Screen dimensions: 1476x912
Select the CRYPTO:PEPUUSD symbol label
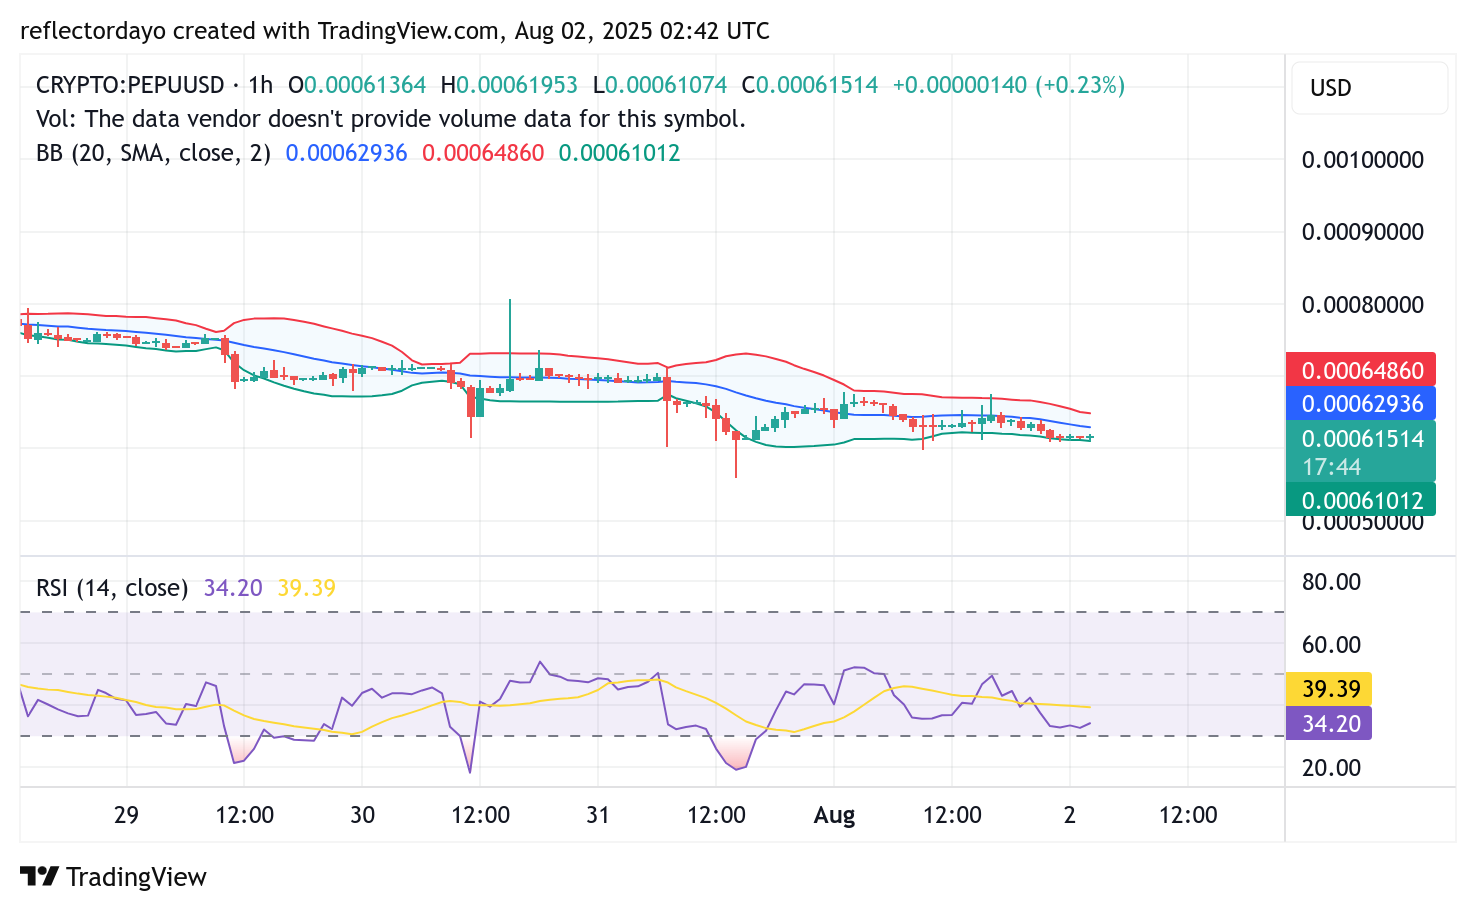click(130, 85)
